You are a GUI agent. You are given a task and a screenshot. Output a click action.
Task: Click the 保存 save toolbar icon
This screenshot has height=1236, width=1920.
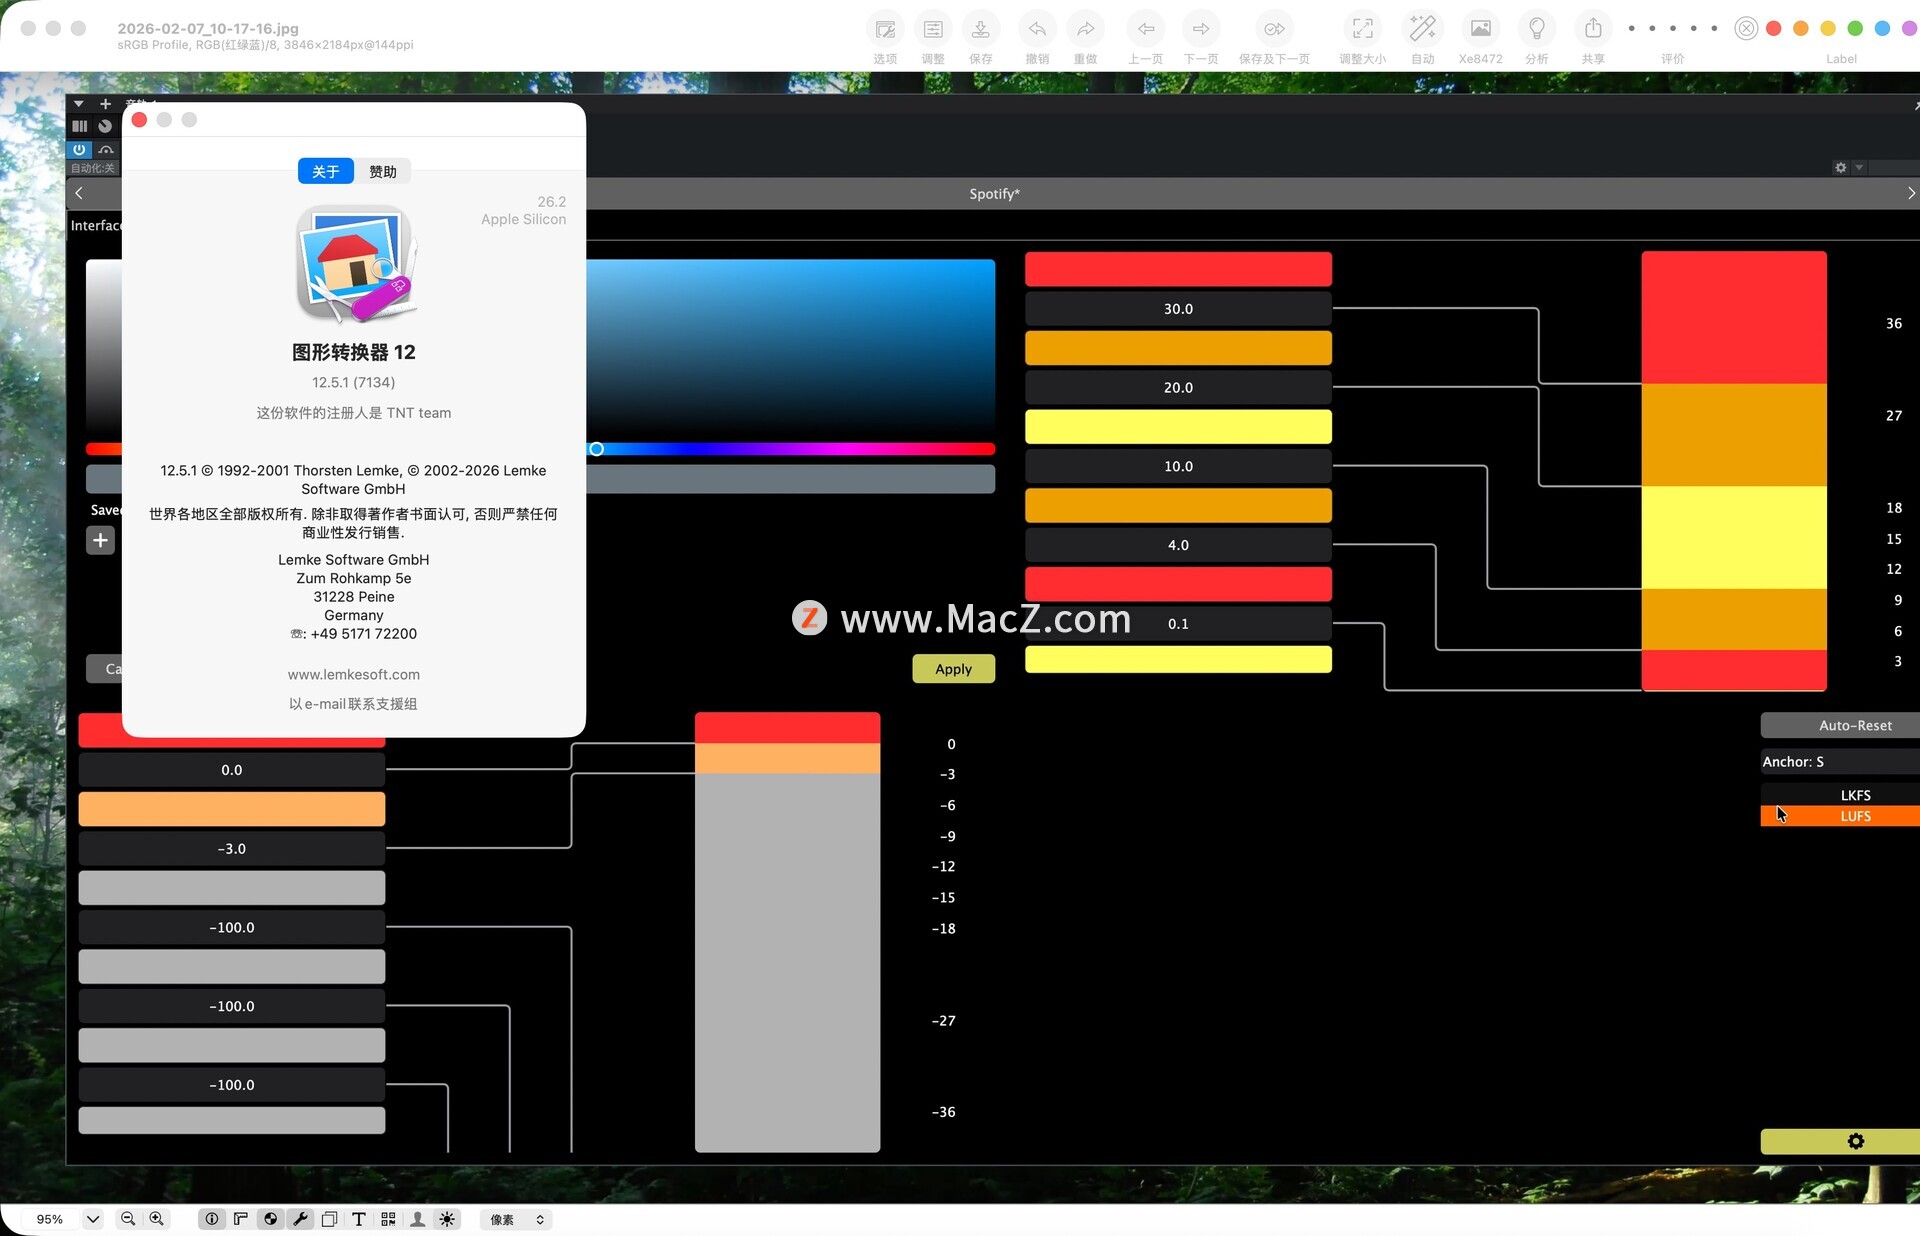point(980,30)
